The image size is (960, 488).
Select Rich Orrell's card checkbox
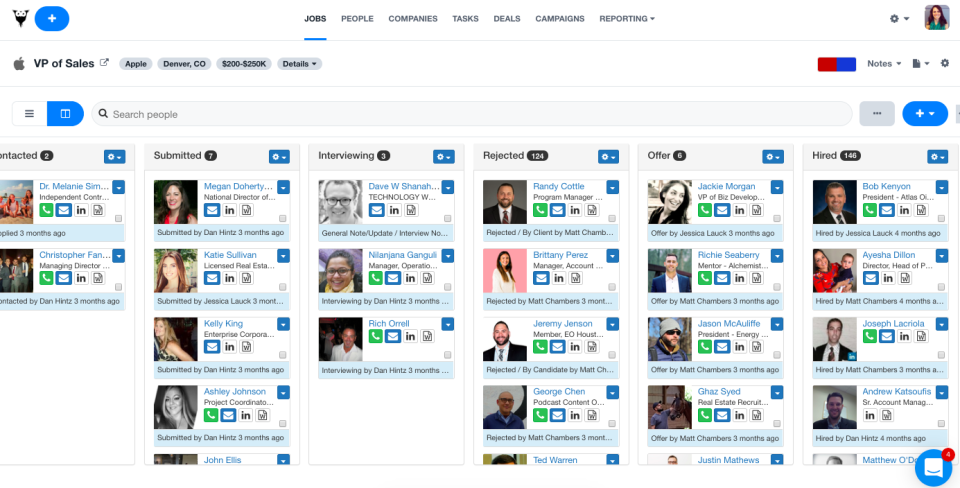(x=448, y=355)
